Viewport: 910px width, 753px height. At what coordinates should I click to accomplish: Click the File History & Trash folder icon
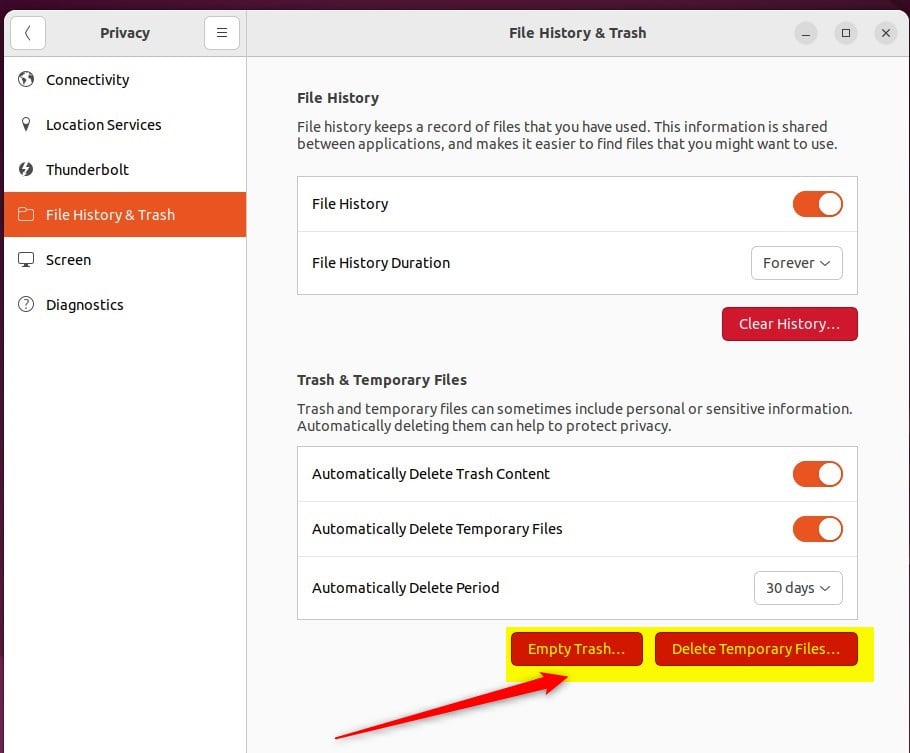26,214
